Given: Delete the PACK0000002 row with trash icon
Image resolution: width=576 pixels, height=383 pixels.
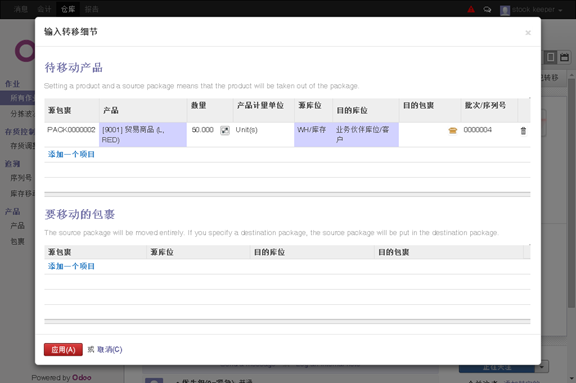Looking at the screenshot, I should 523,131.
